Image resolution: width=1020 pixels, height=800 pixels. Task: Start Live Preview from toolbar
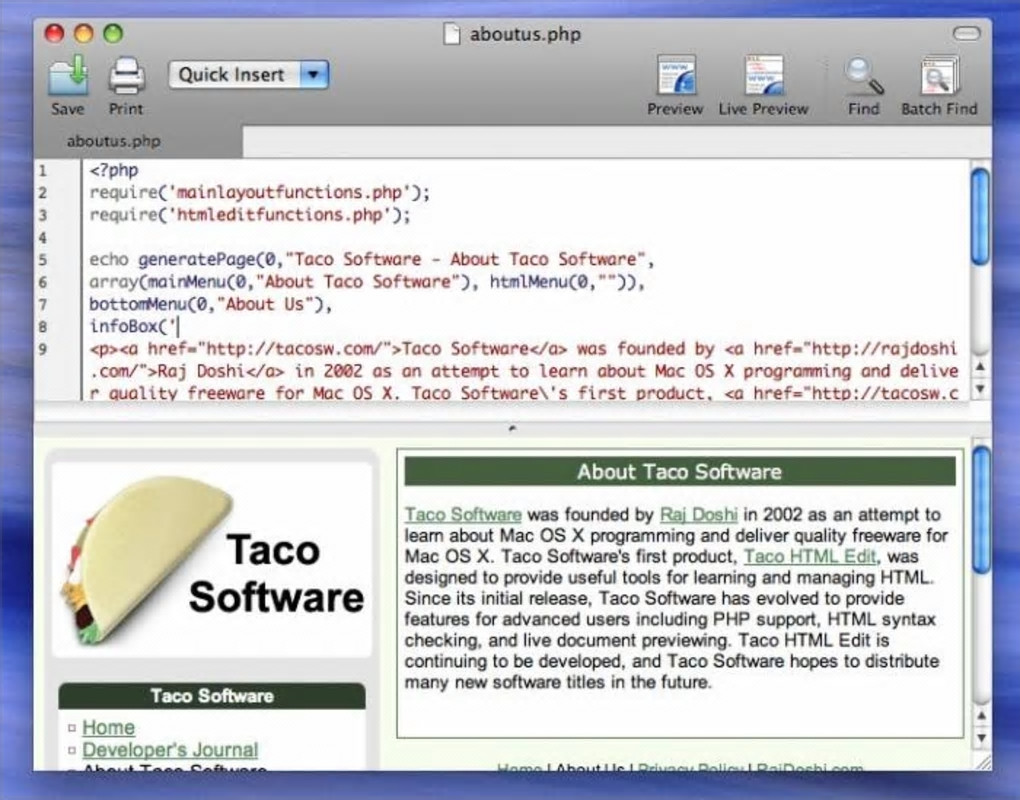tap(764, 75)
